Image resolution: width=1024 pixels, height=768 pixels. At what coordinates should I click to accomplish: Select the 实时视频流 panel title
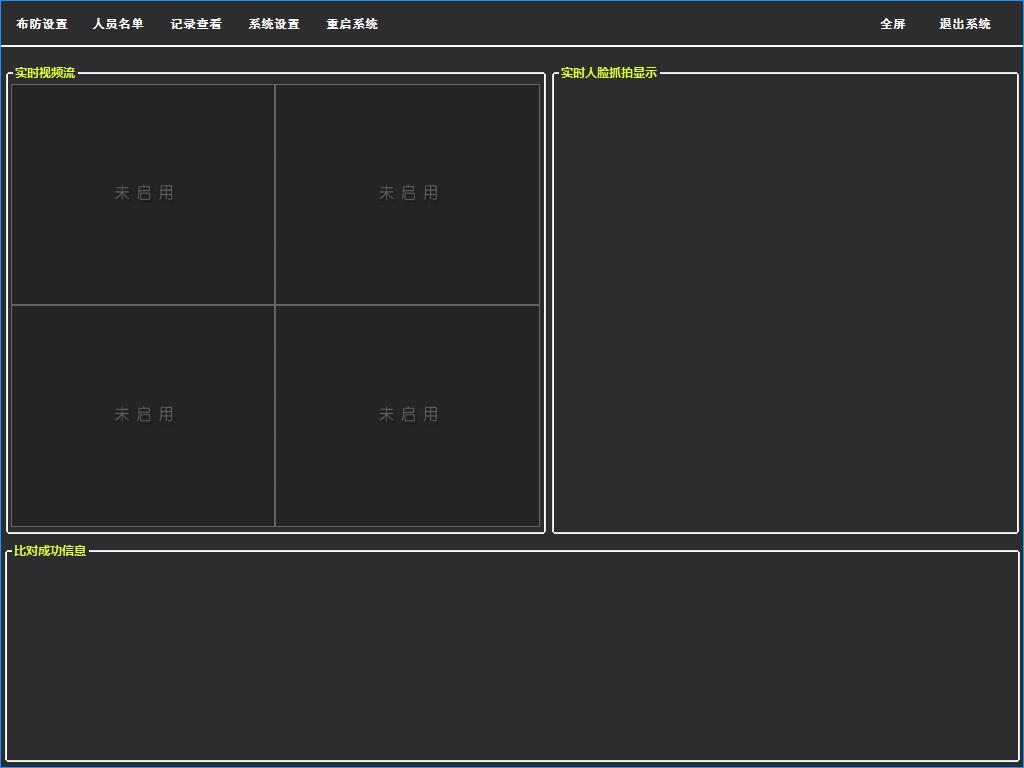coord(45,73)
